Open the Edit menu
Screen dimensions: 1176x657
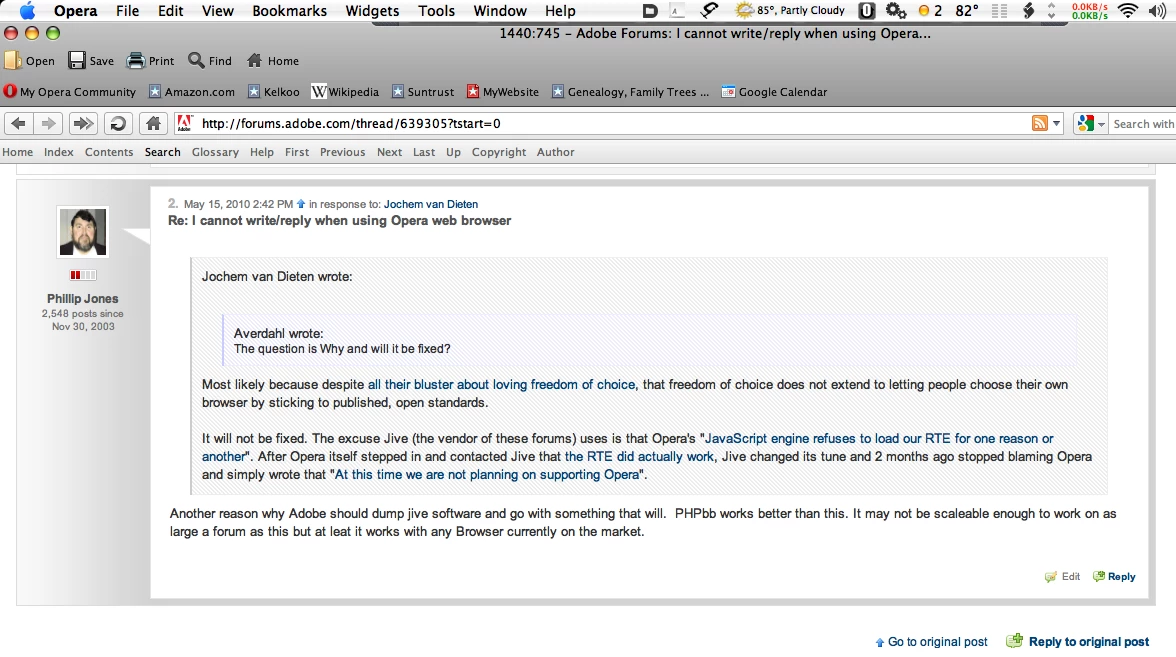(170, 10)
